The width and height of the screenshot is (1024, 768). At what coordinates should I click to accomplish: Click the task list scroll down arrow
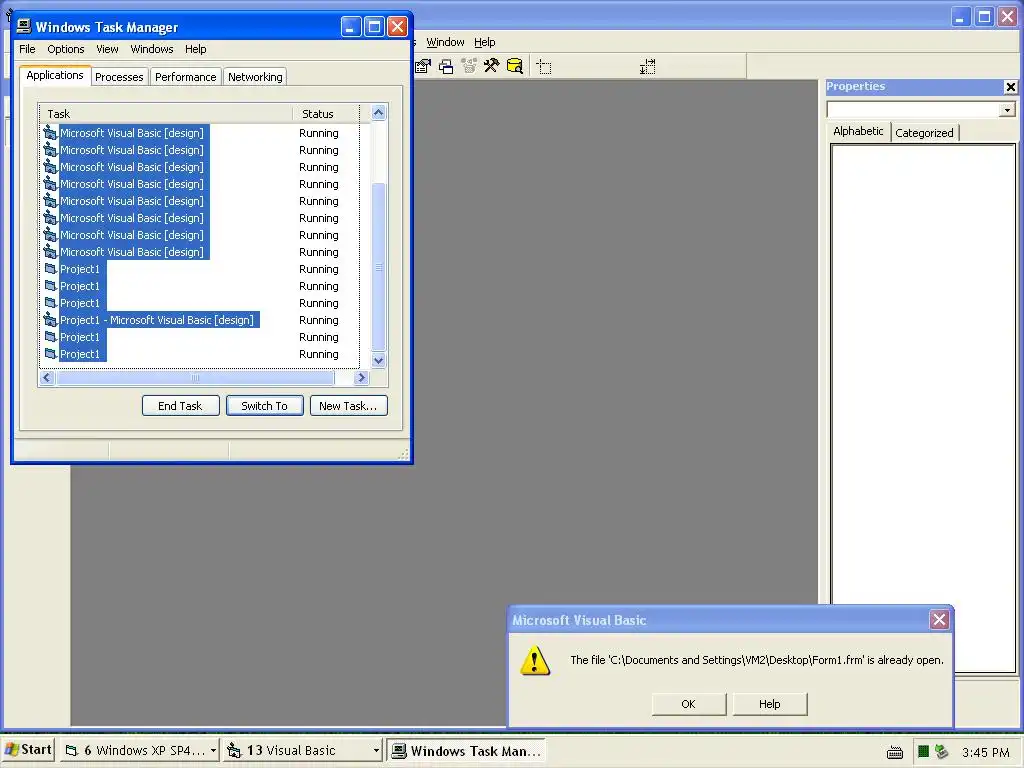(378, 360)
